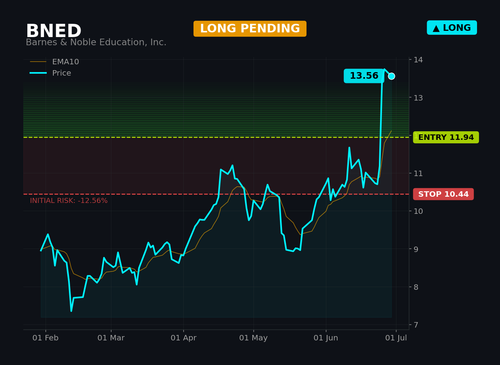Click the LONG PENDING status badge
This screenshot has width=500, height=365.
pos(250,29)
